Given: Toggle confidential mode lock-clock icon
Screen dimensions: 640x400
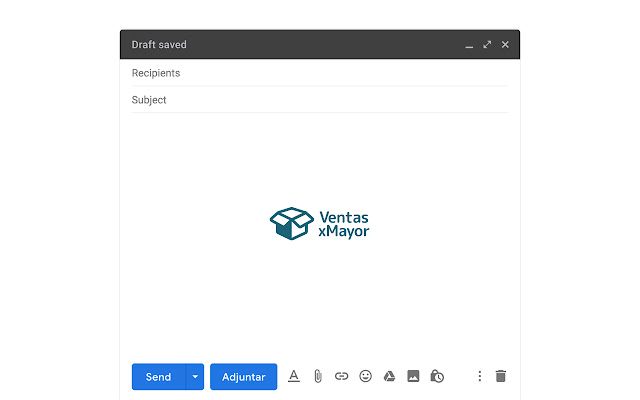Looking at the screenshot, I should (x=437, y=376).
